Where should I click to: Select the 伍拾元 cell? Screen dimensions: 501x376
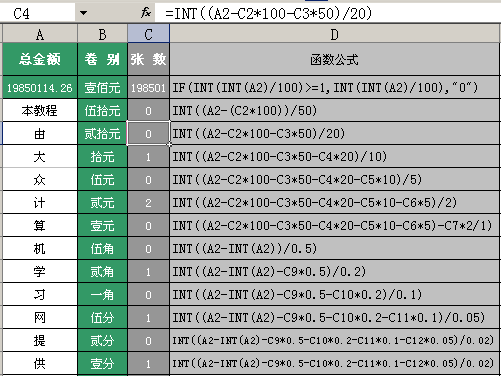(x=102, y=110)
